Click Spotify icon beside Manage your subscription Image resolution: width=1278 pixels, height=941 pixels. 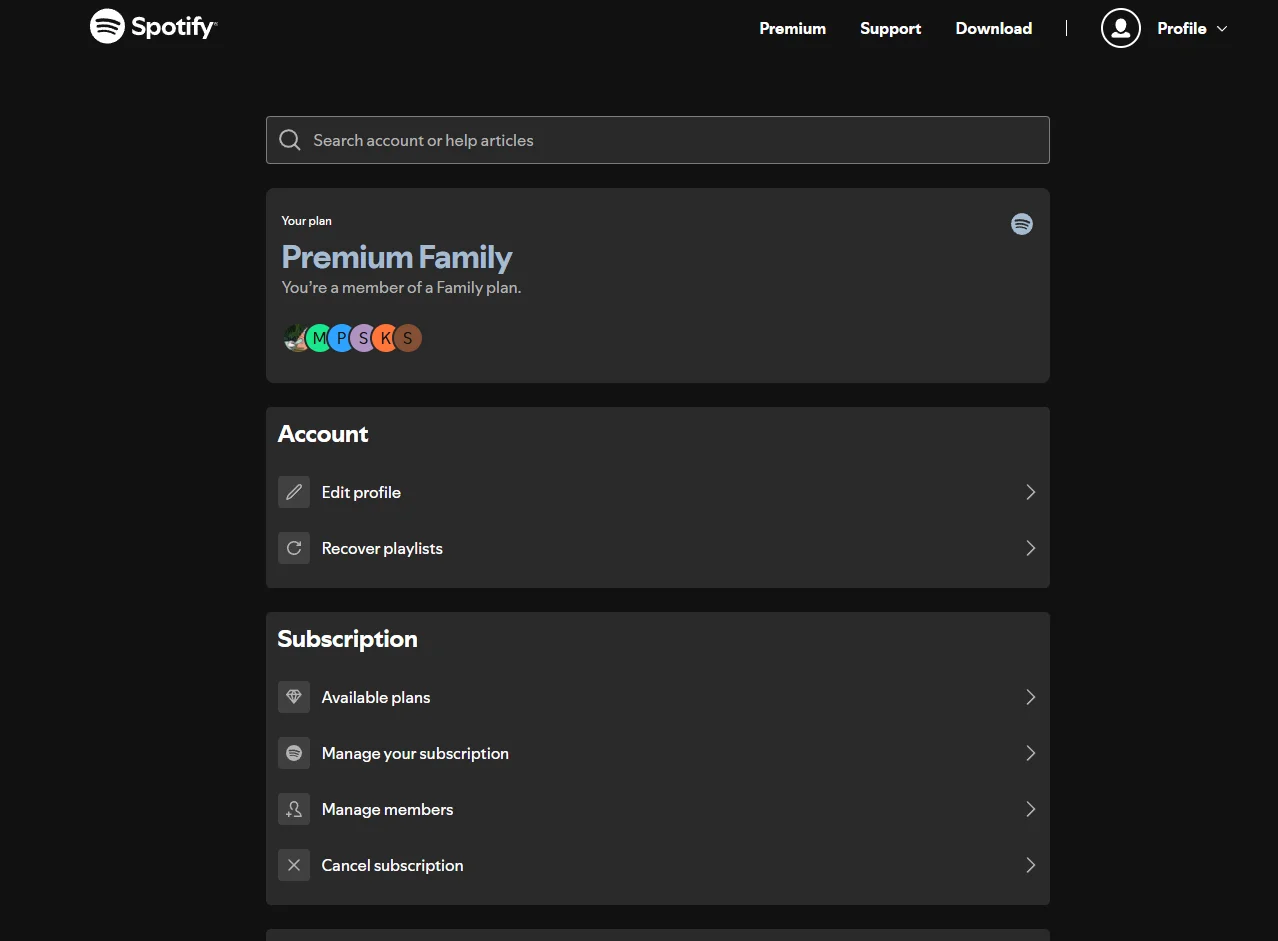(294, 753)
